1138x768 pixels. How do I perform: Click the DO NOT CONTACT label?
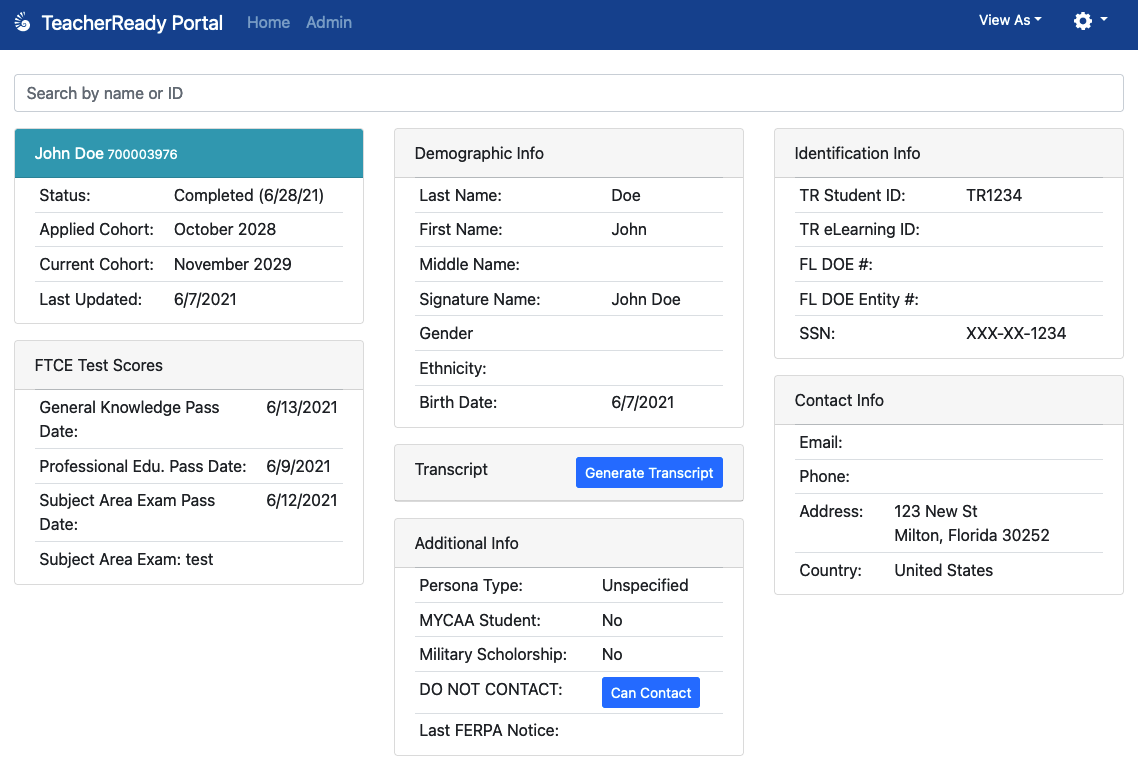pos(491,689)
